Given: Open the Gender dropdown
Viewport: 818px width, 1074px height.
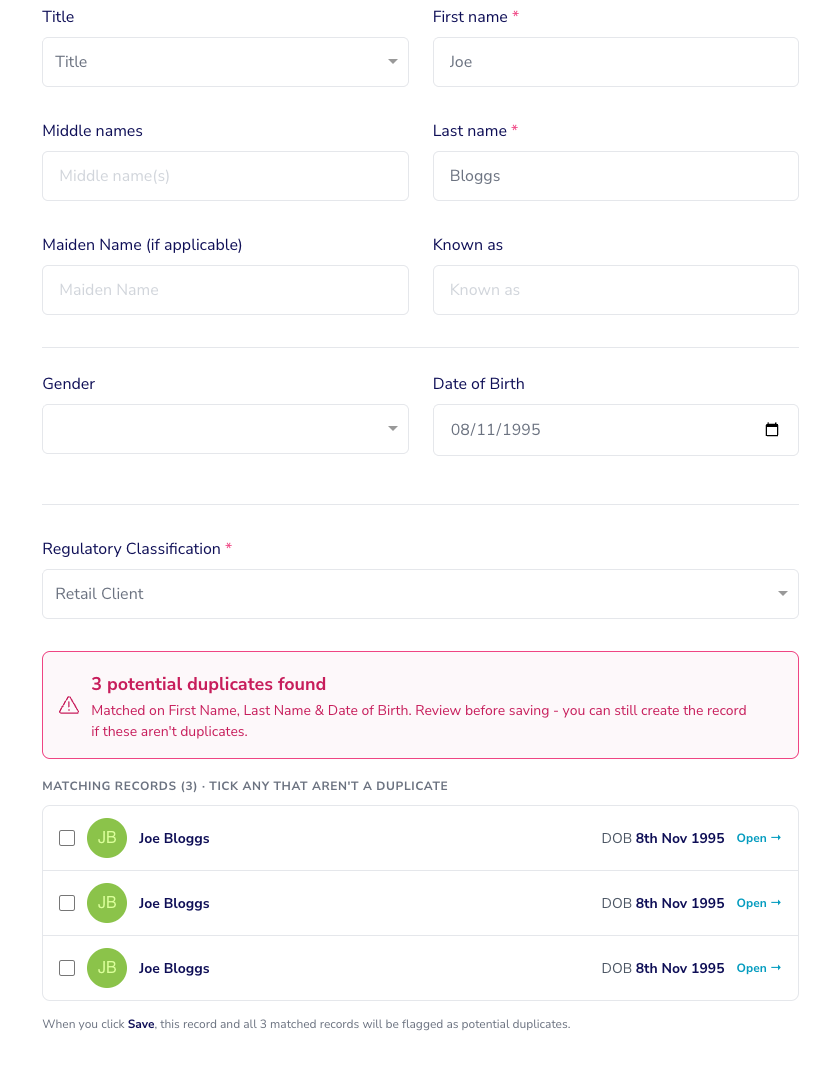Looking at the screenshot, I should coord(225,429).
